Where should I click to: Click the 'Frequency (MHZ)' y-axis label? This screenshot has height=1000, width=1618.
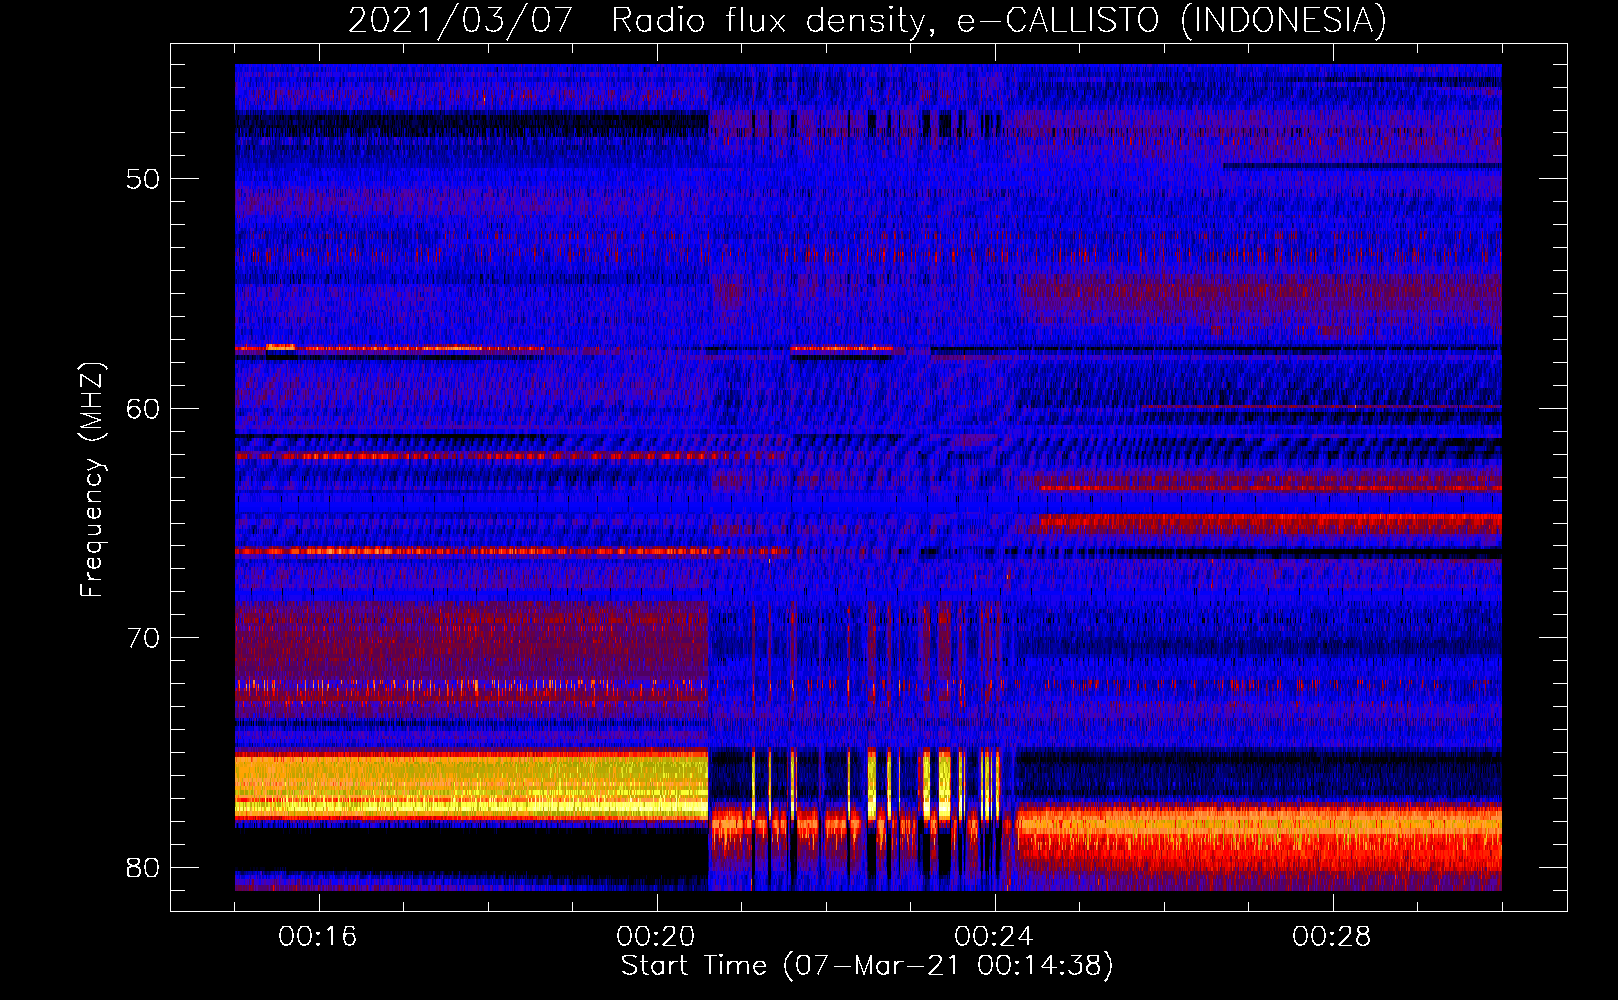(x=92, y=480)
